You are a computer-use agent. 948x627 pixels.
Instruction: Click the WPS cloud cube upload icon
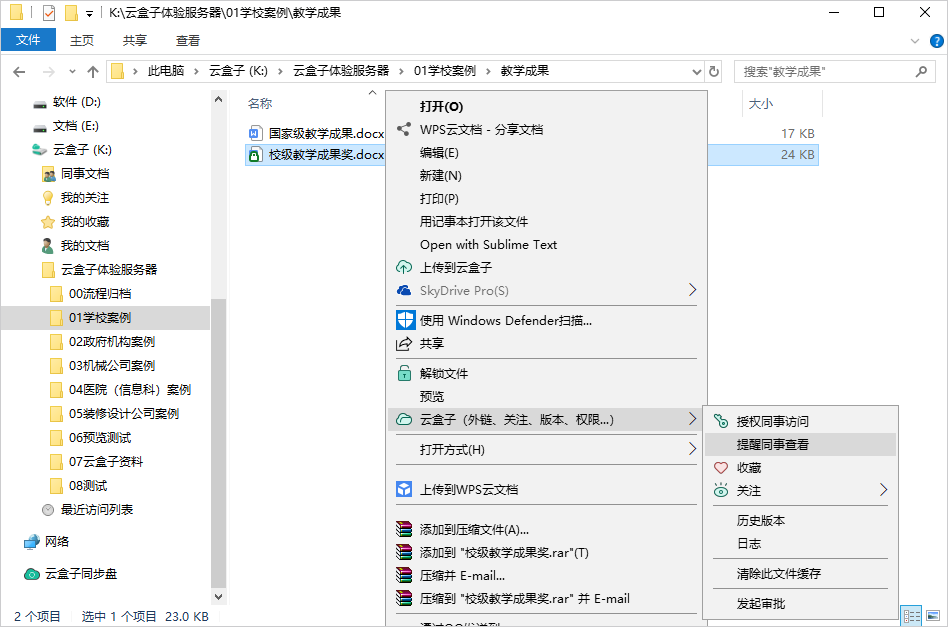pyautogui.click(x=404, y=489)
